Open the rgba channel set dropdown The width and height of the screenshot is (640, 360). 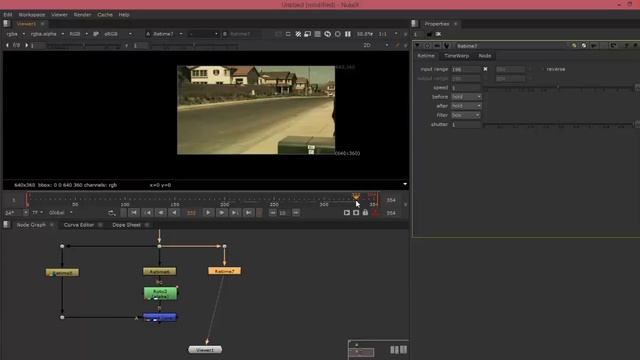click(16, 34)
